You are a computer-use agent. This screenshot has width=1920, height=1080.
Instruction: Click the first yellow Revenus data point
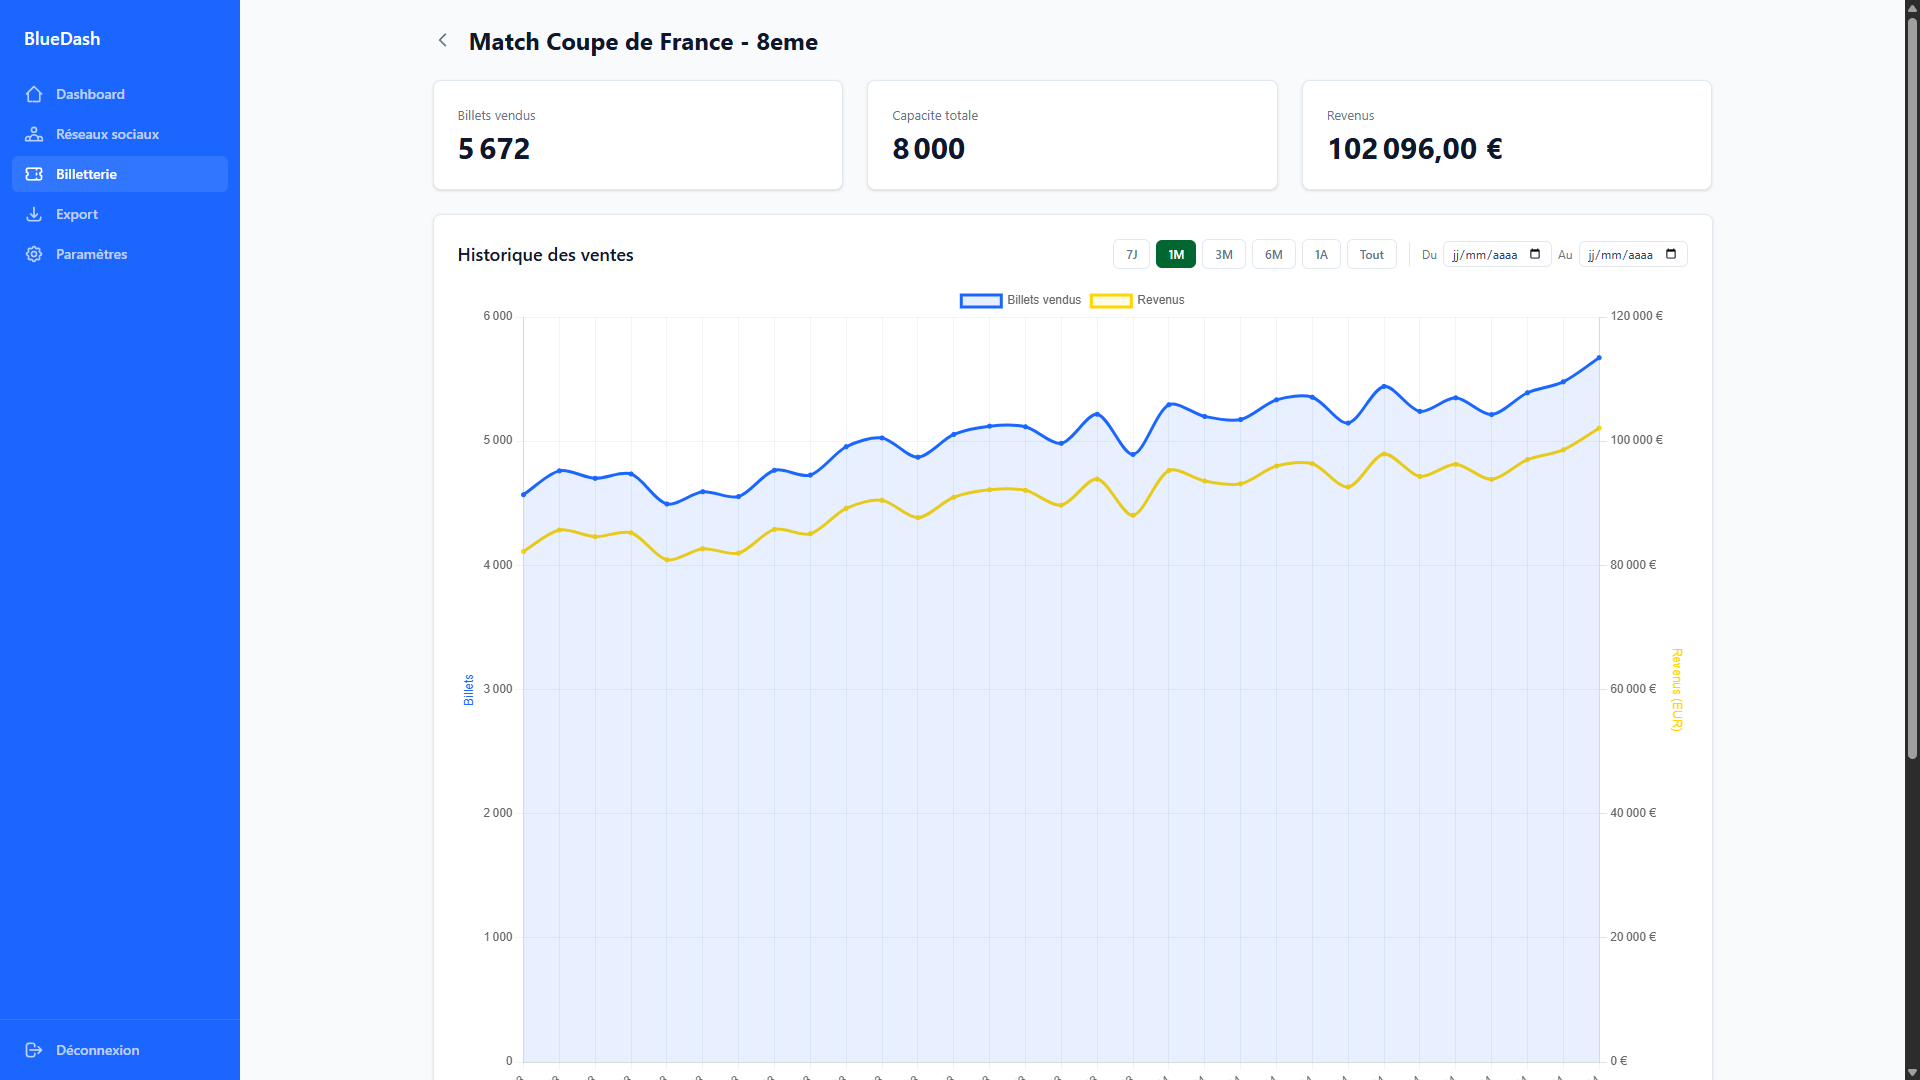tap(523, 551)
